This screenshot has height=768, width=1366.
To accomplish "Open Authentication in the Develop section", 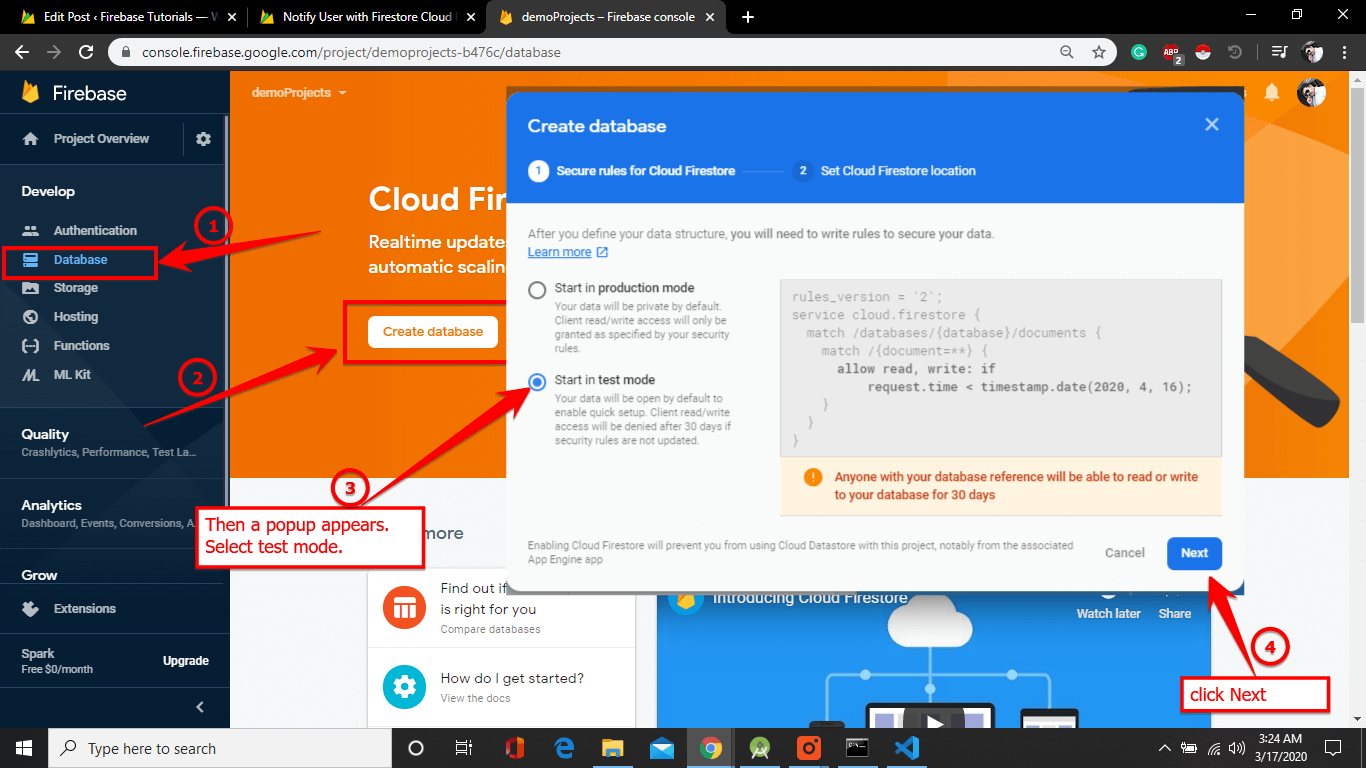I will click(95, 230).
